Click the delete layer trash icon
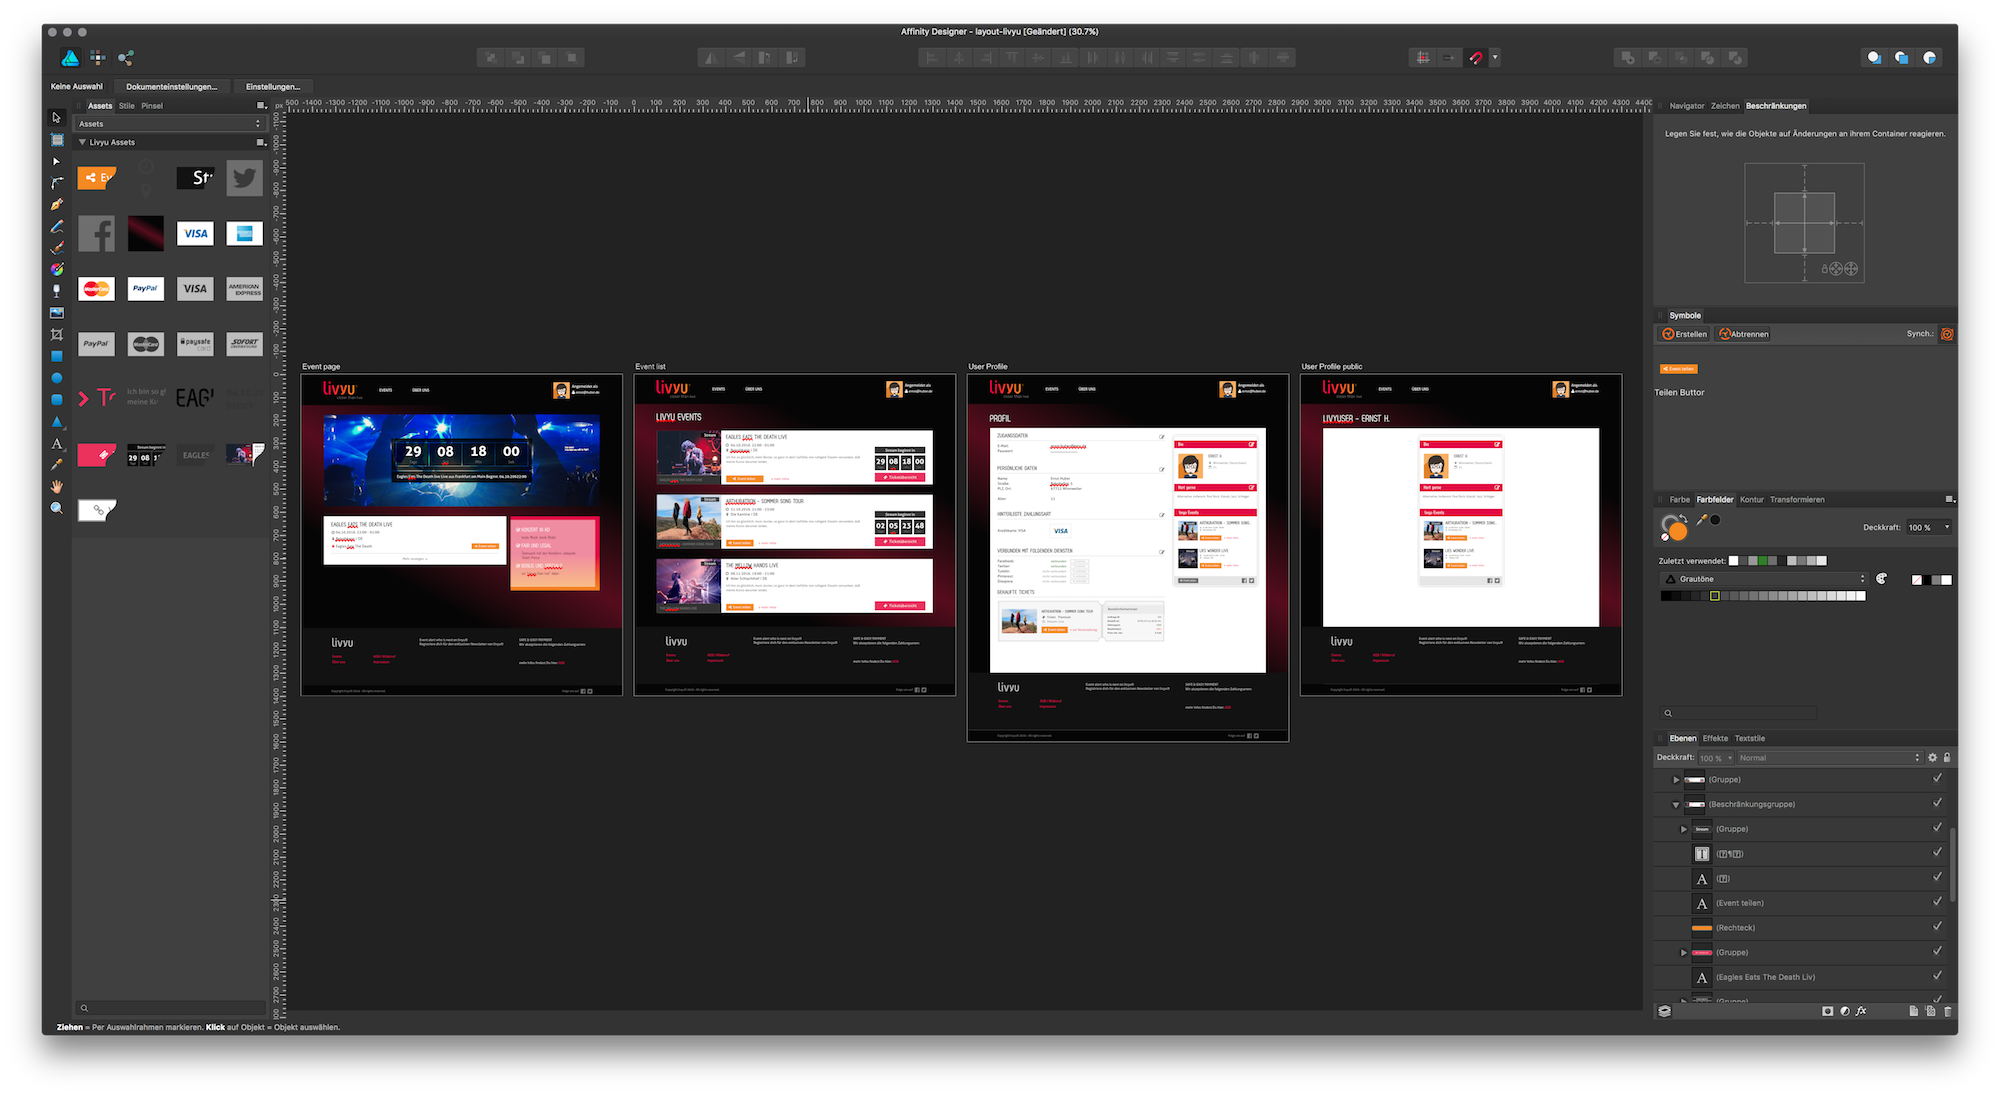Screen dimensions: 2000x1095 1948,1011
